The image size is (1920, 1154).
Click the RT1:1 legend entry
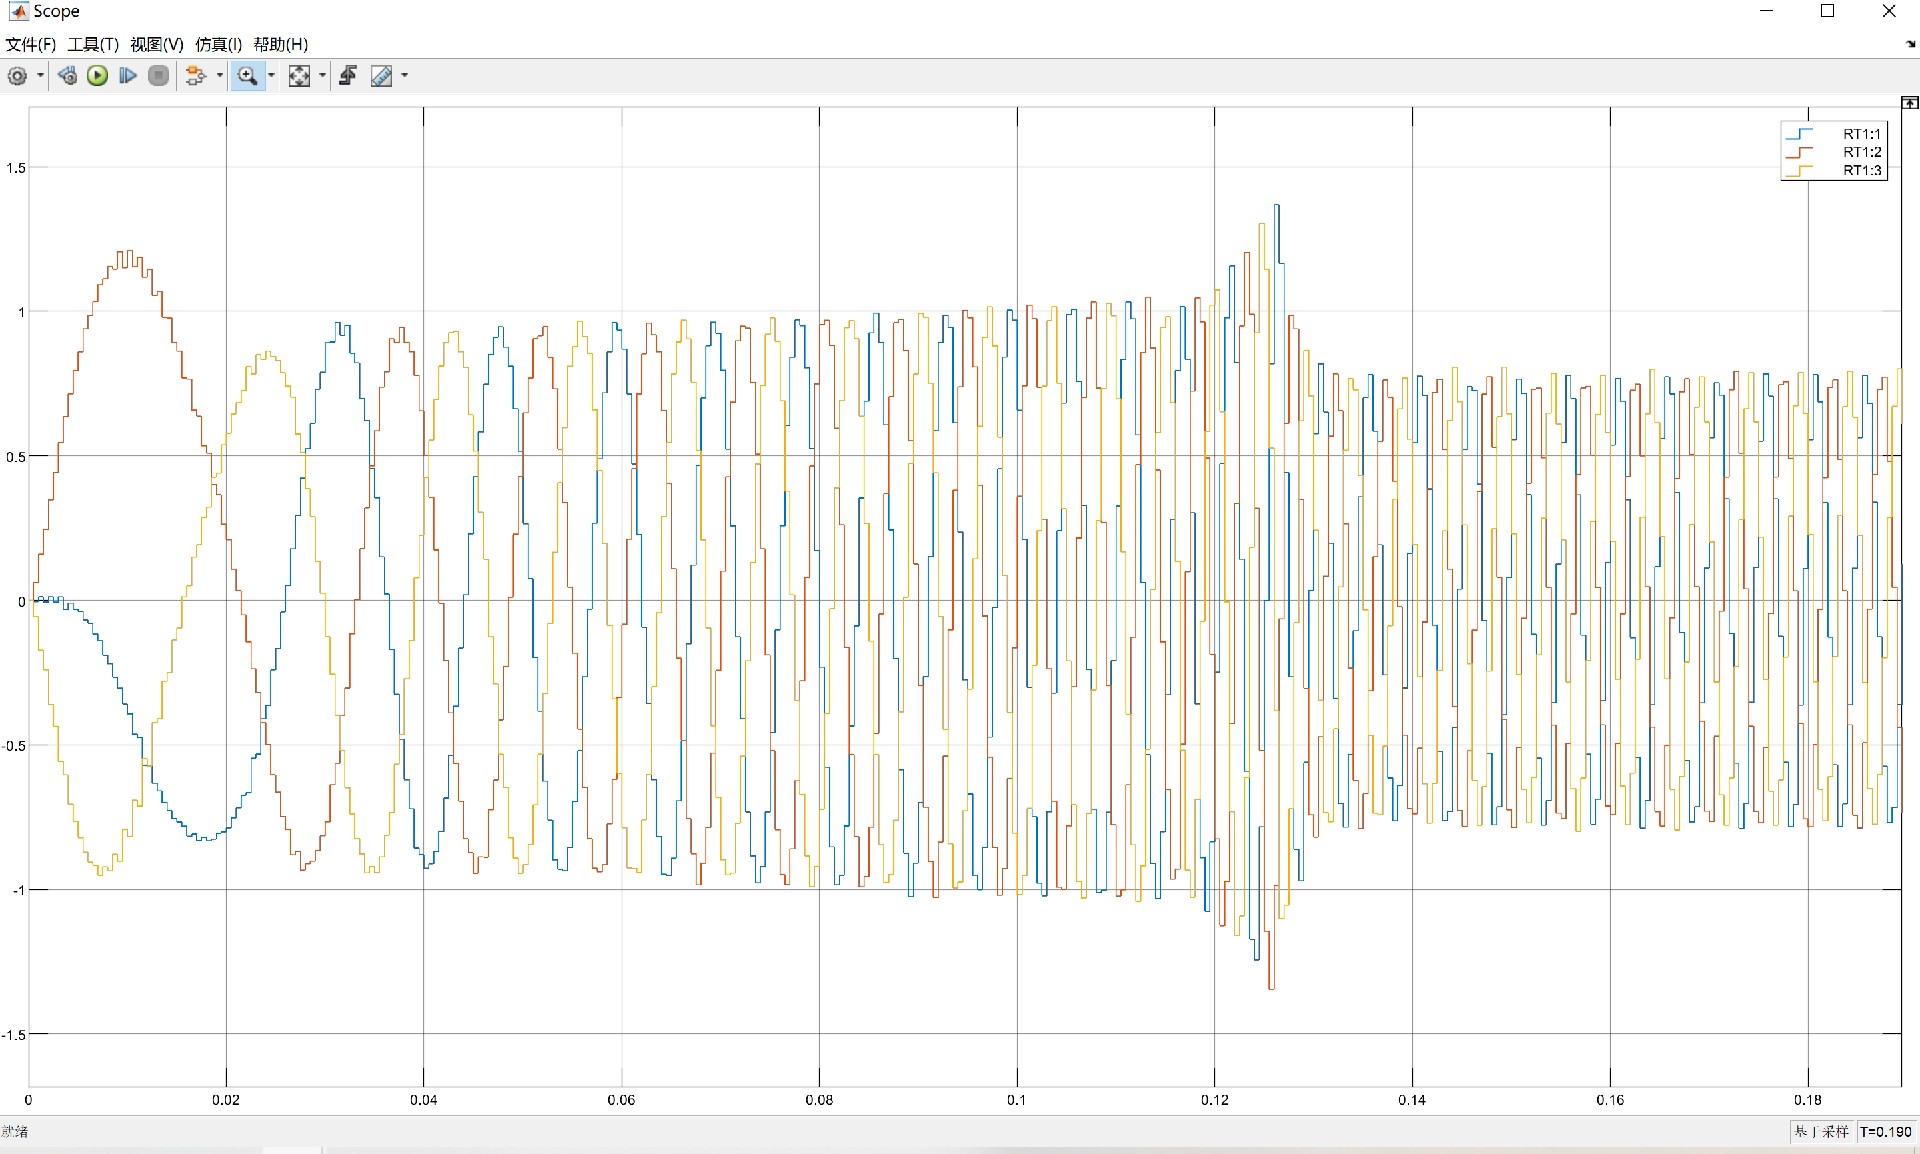point(1835,134)
